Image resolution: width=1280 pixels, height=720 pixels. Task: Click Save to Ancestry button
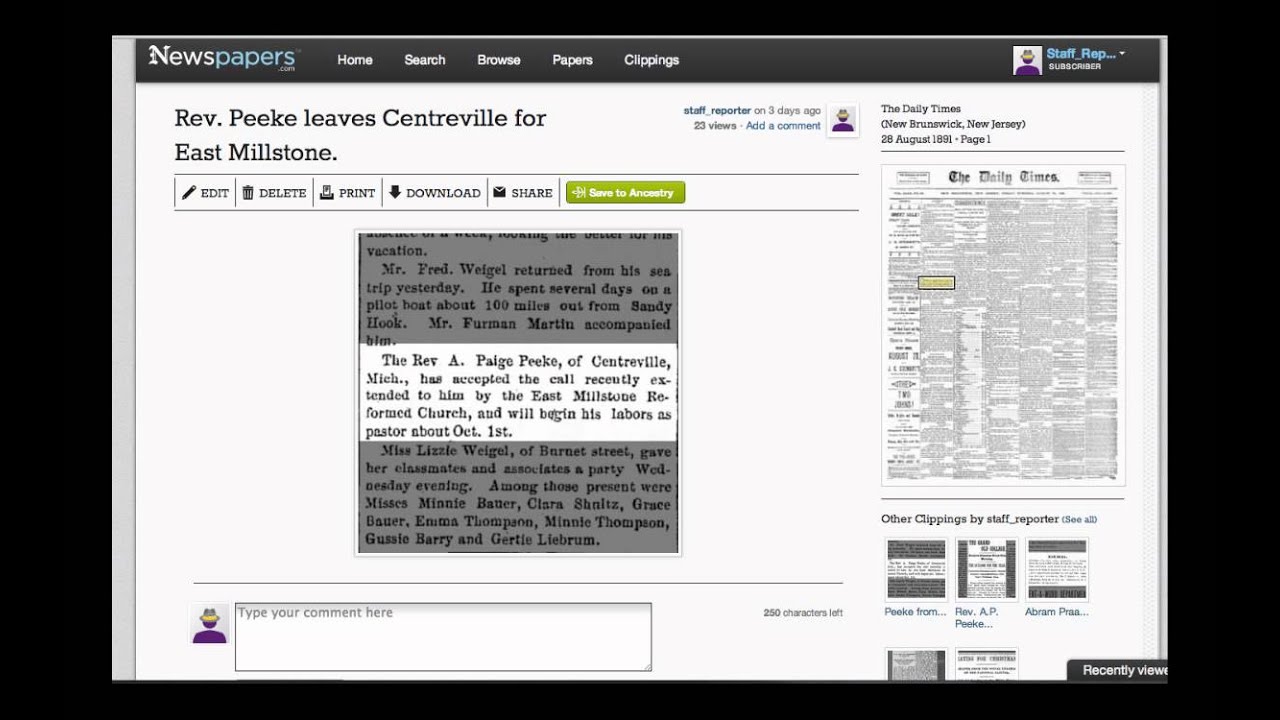(625, 193)
